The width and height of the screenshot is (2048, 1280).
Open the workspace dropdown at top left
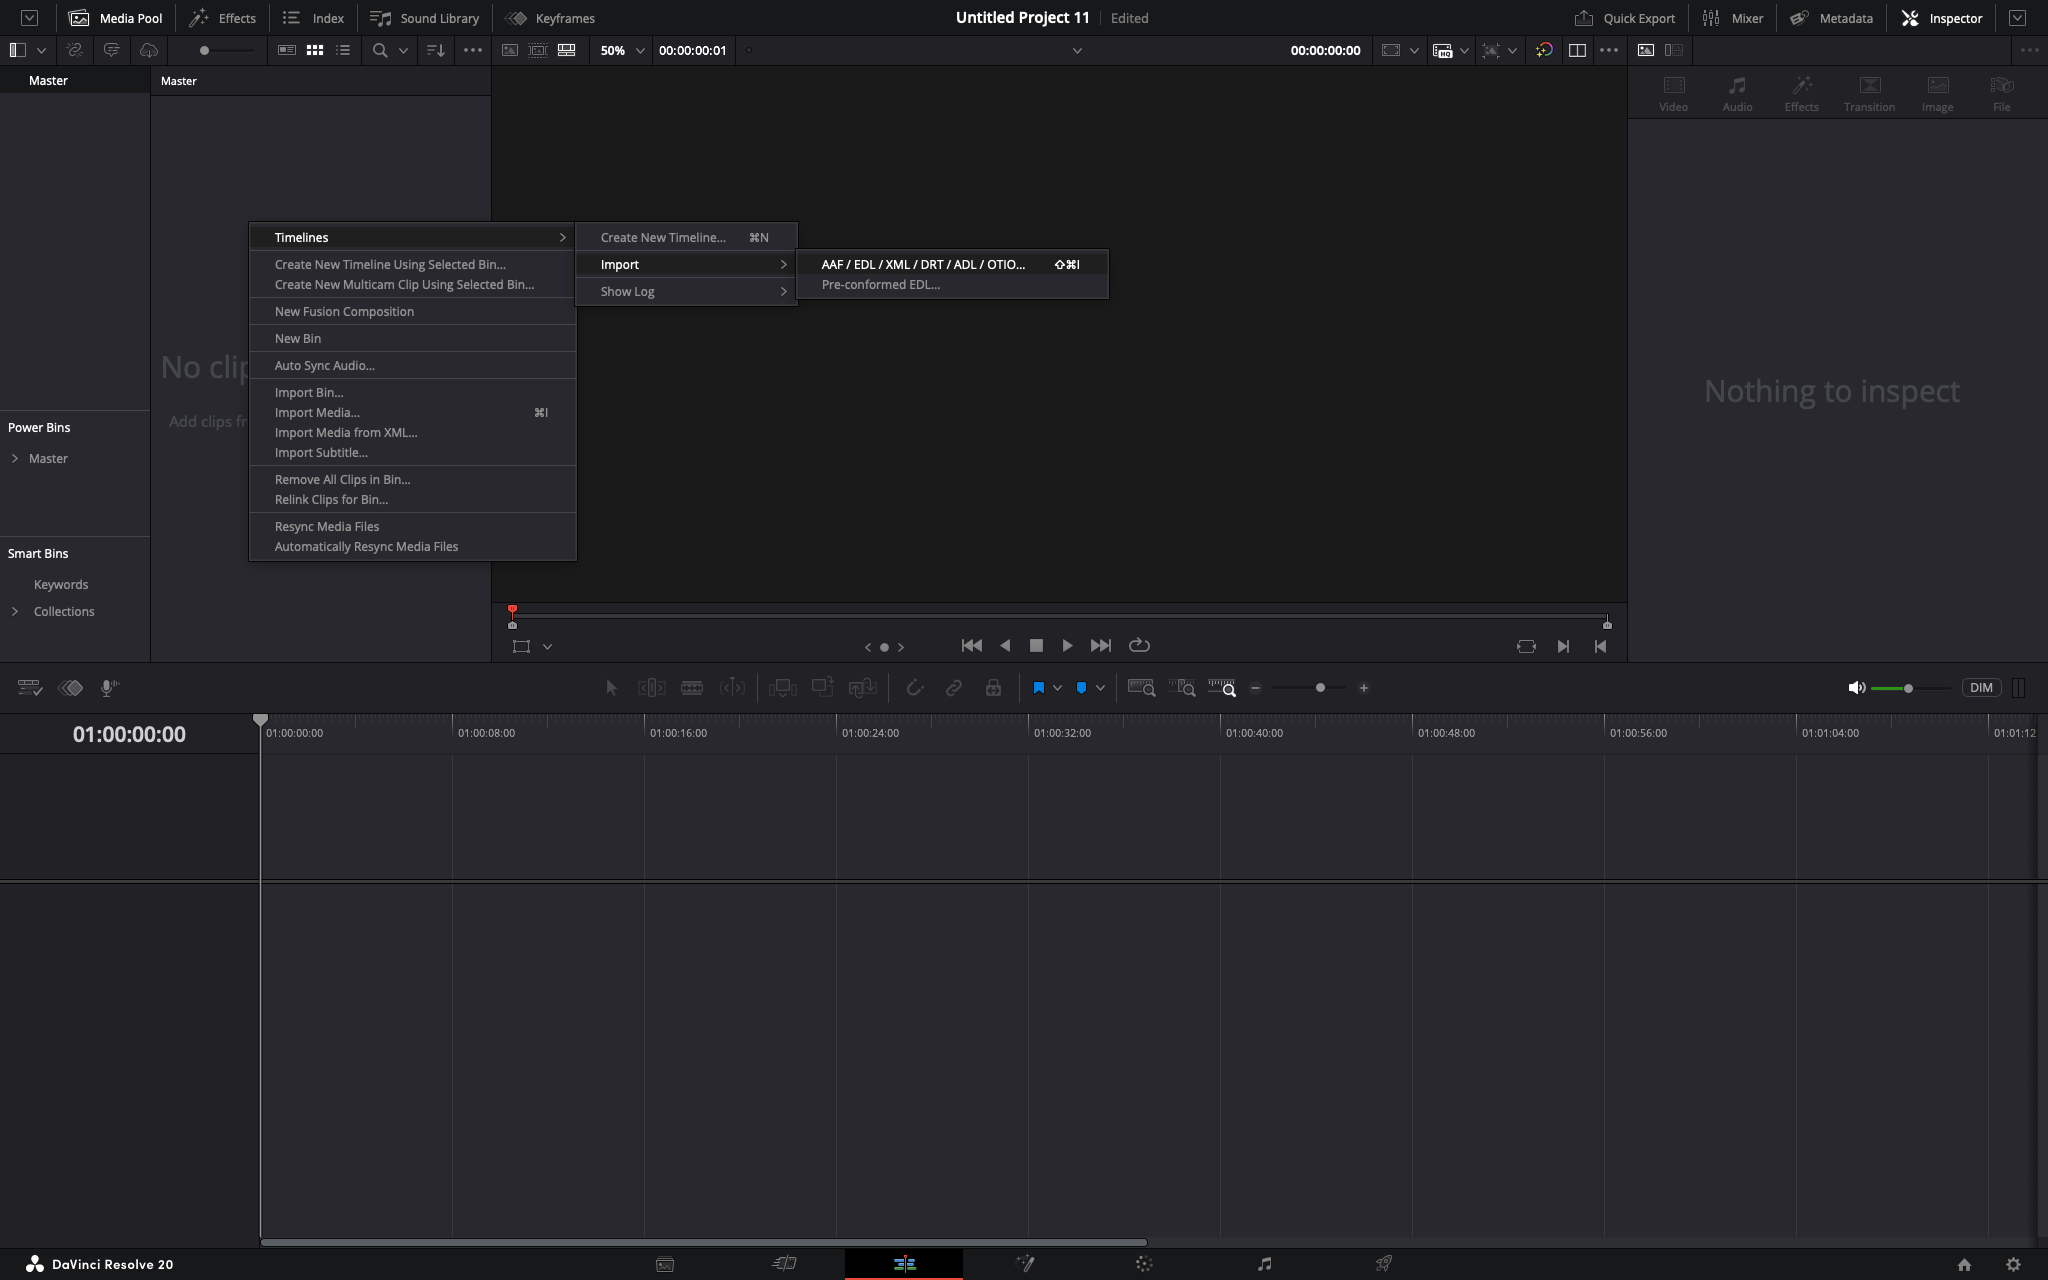30,18
